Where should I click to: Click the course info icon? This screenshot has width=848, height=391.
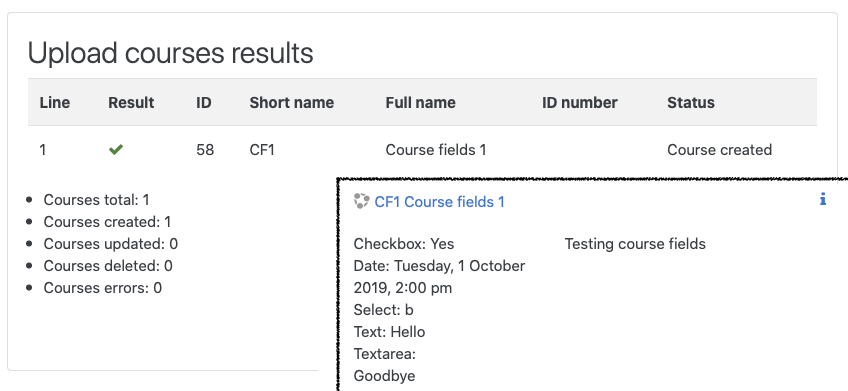point(823,199)
